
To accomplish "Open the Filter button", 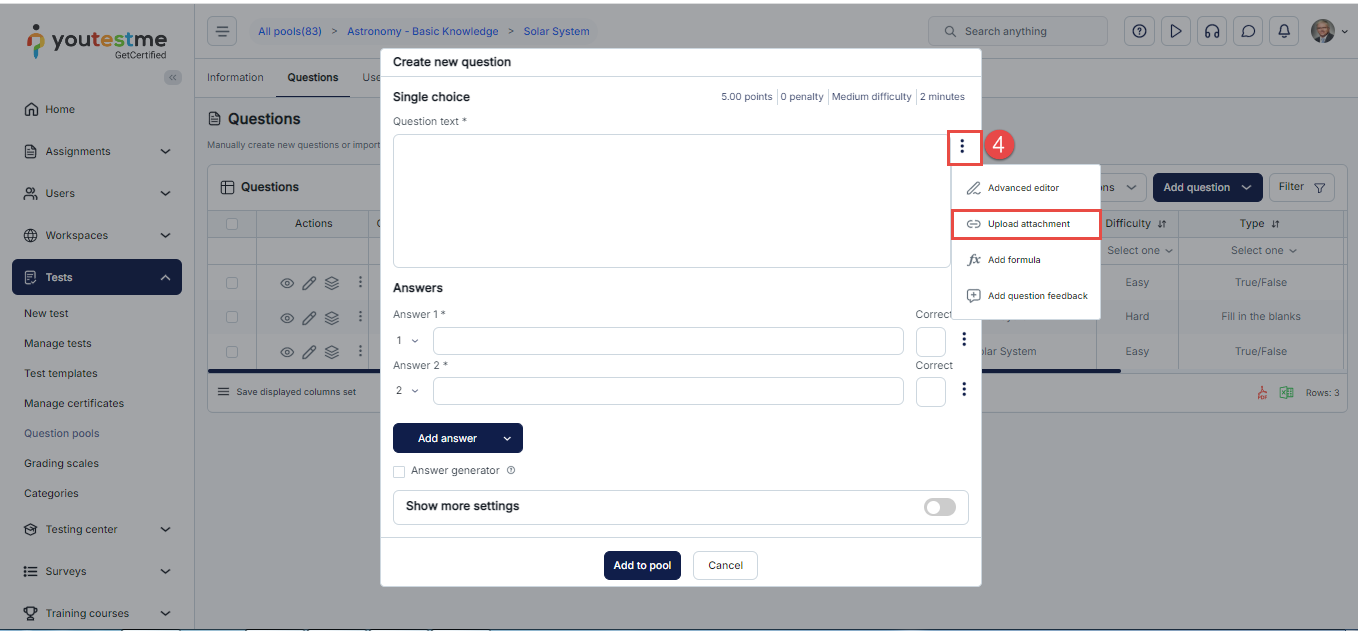I will [x=1302, y=187].
